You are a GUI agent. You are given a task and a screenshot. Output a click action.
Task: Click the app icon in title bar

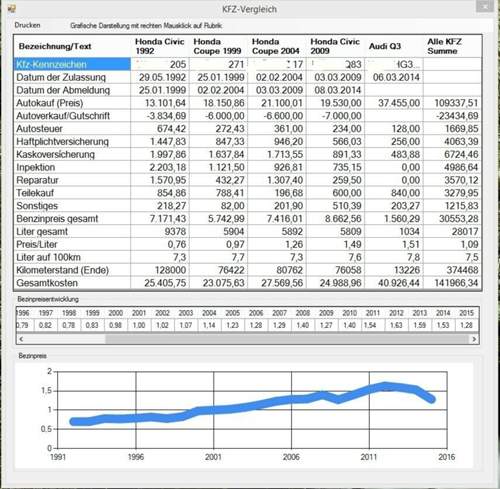pyautogui.click(x=11, y=9)
